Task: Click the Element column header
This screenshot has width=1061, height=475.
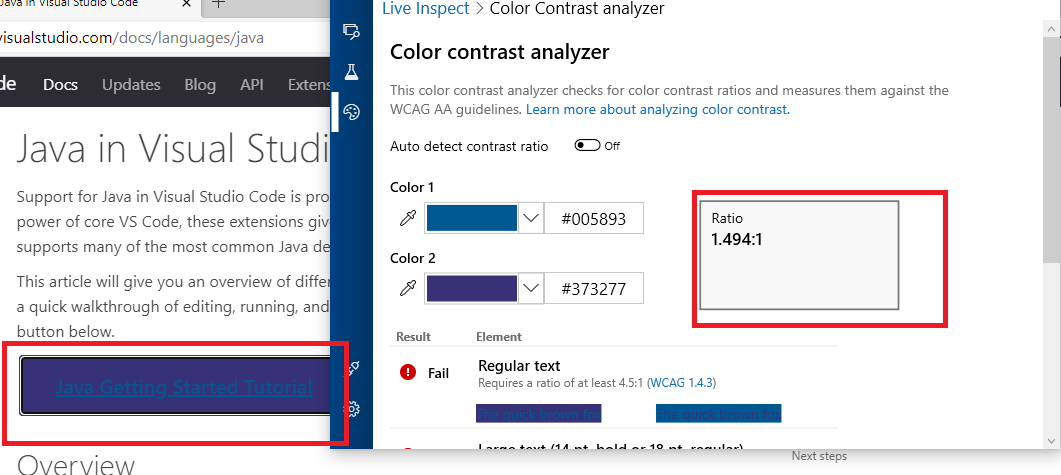Action: pos(499,336)
